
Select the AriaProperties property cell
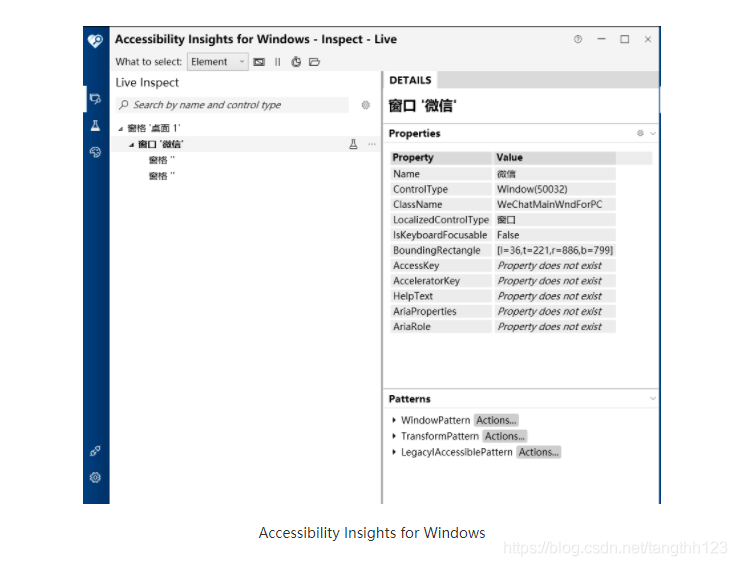(441, 312)
